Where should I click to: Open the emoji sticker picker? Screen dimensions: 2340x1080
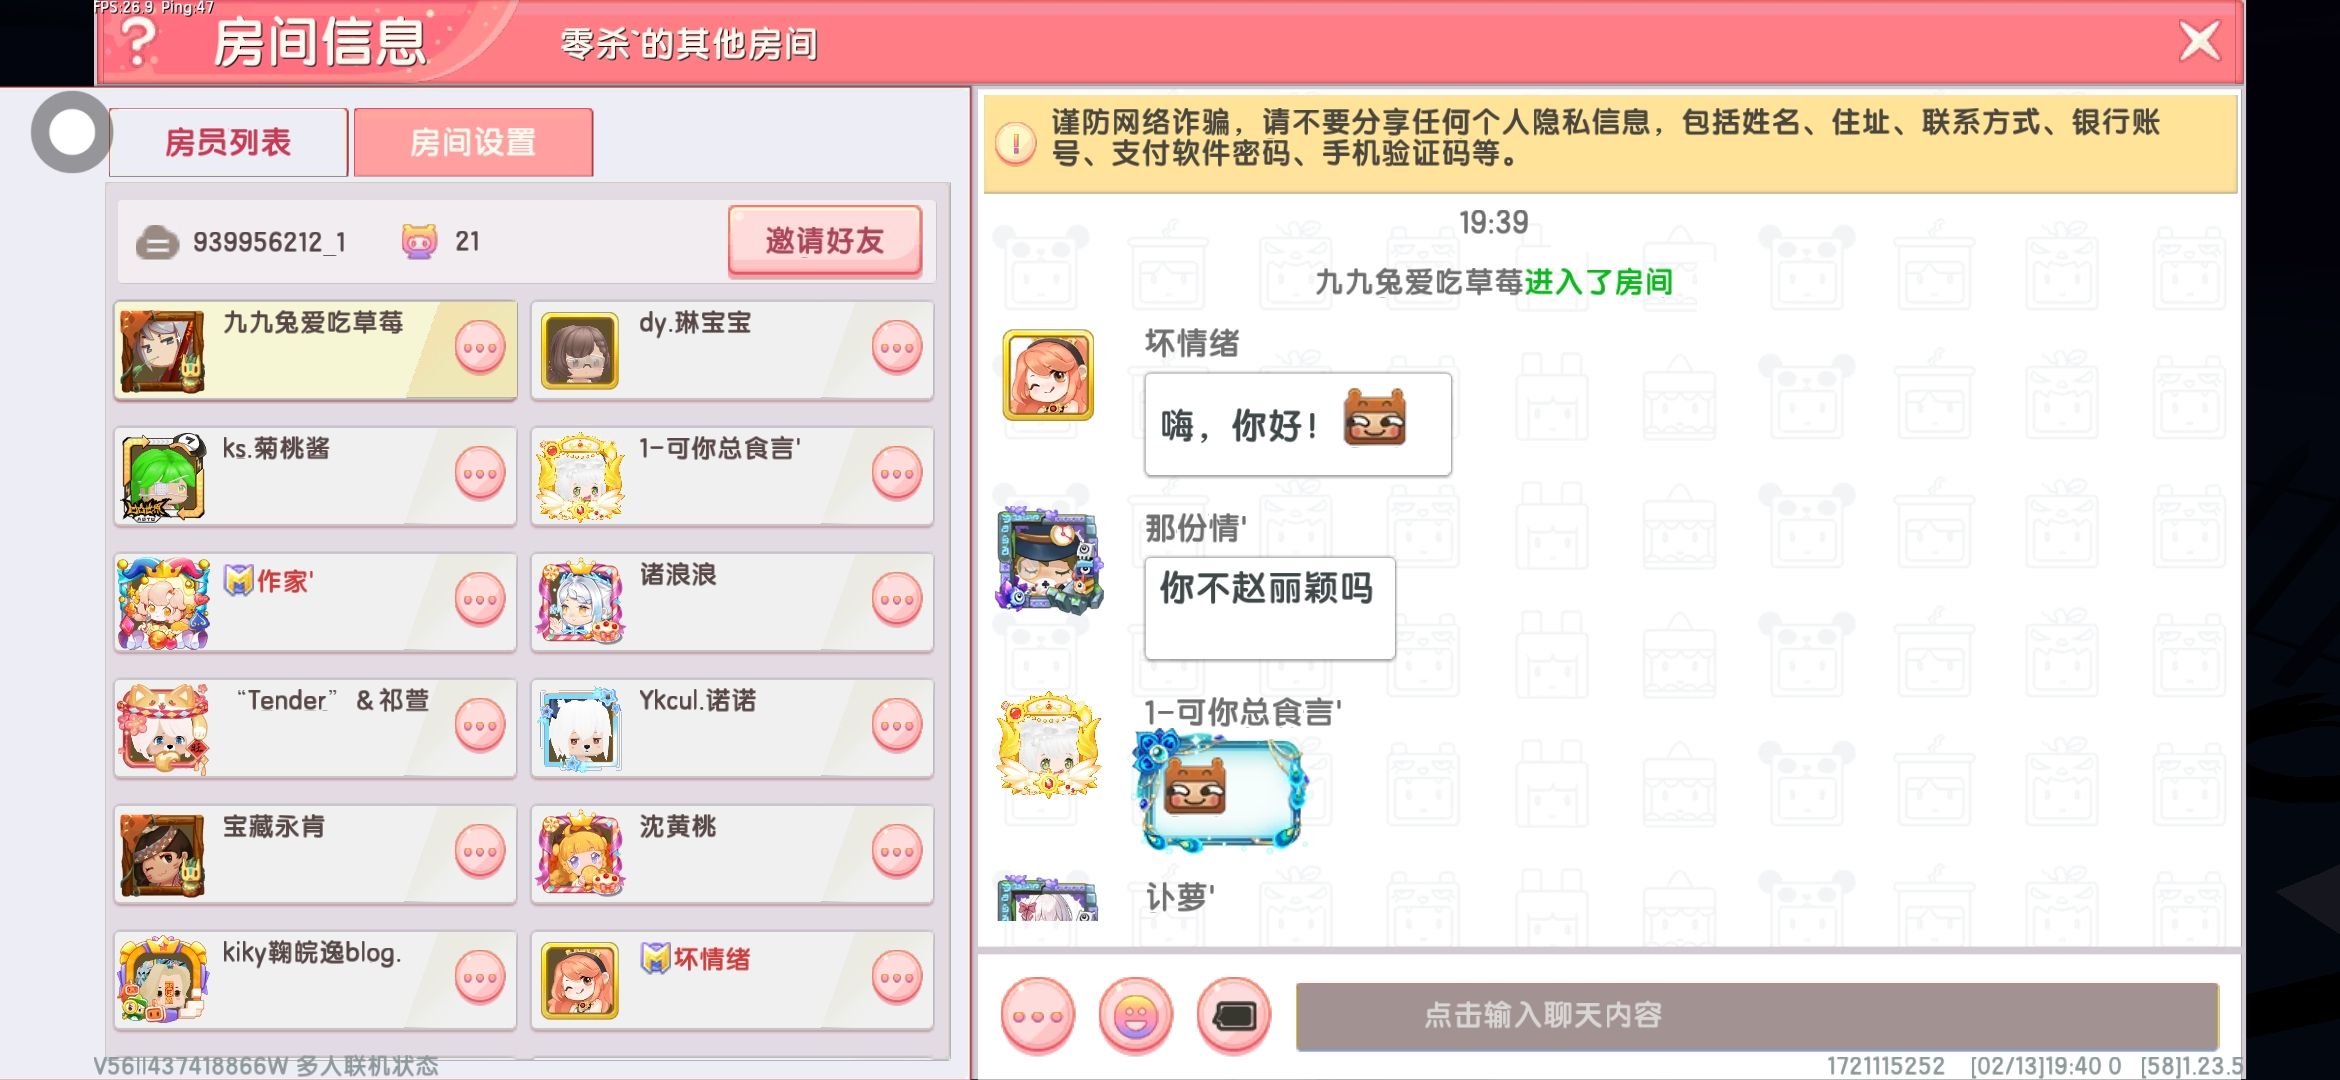point(1135,1016)
